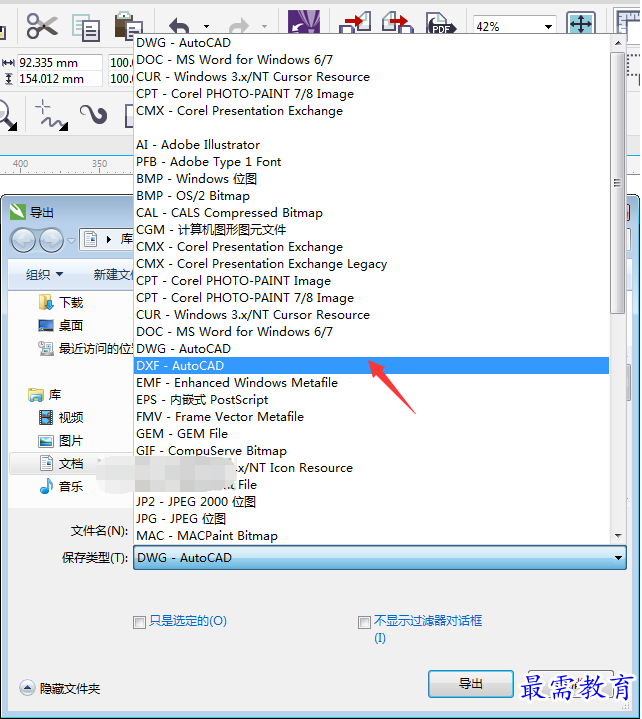Screen dimensions: 642x719
Task: Click the Cut scissors icon
Action: point(42,25)
